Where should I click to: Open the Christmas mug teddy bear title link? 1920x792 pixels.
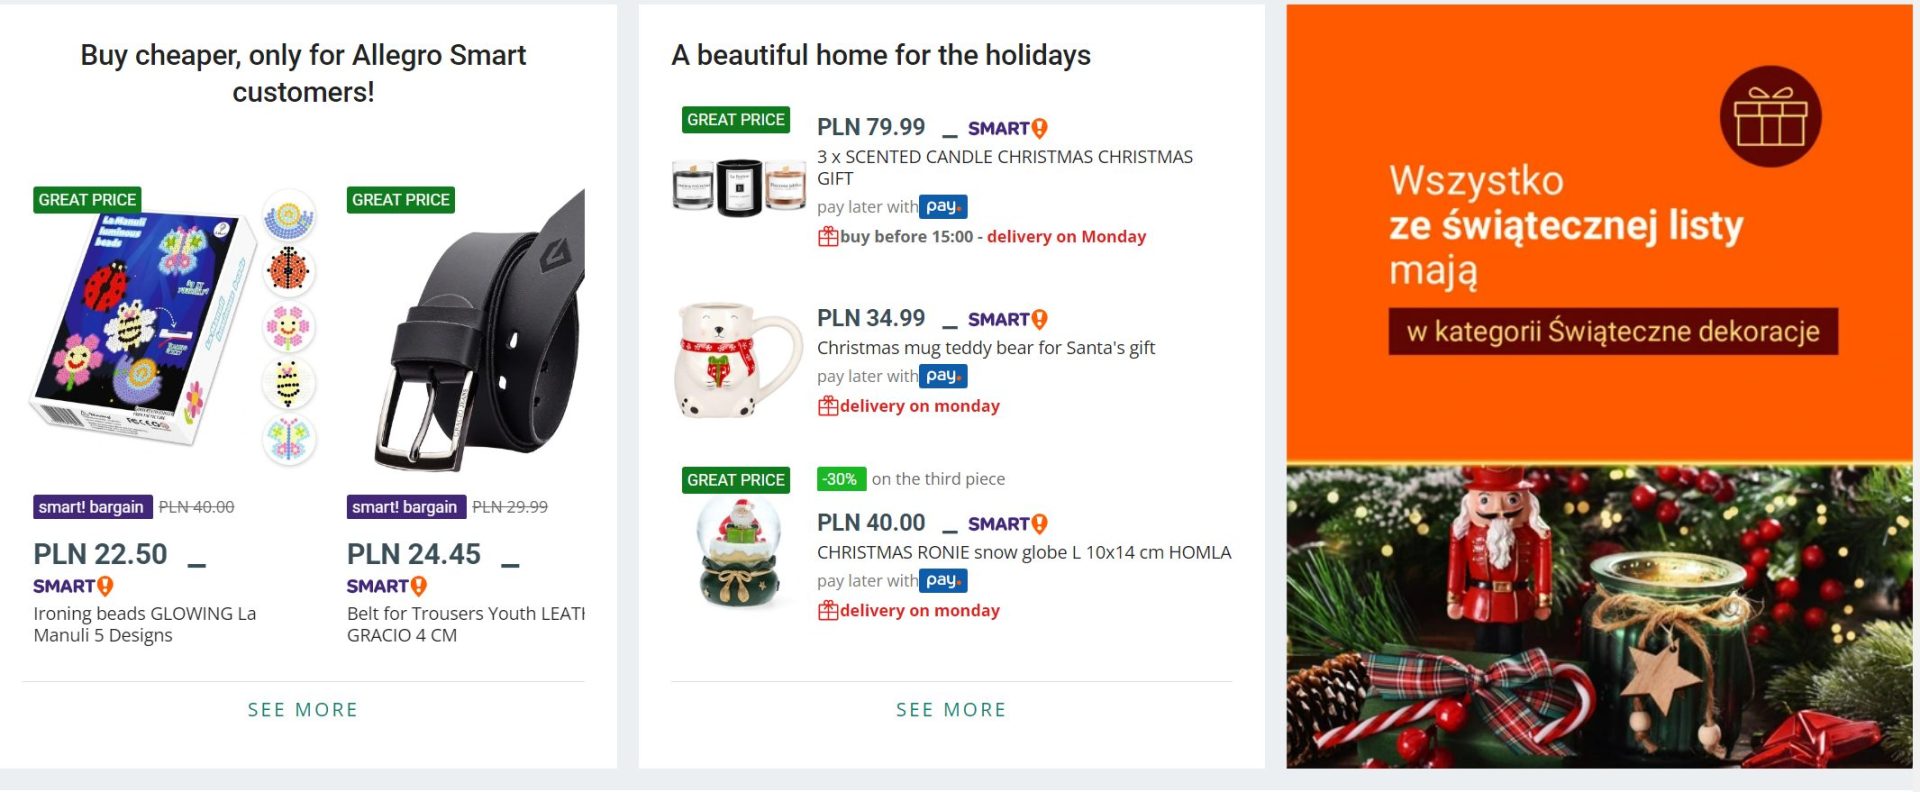pos(985,348)
